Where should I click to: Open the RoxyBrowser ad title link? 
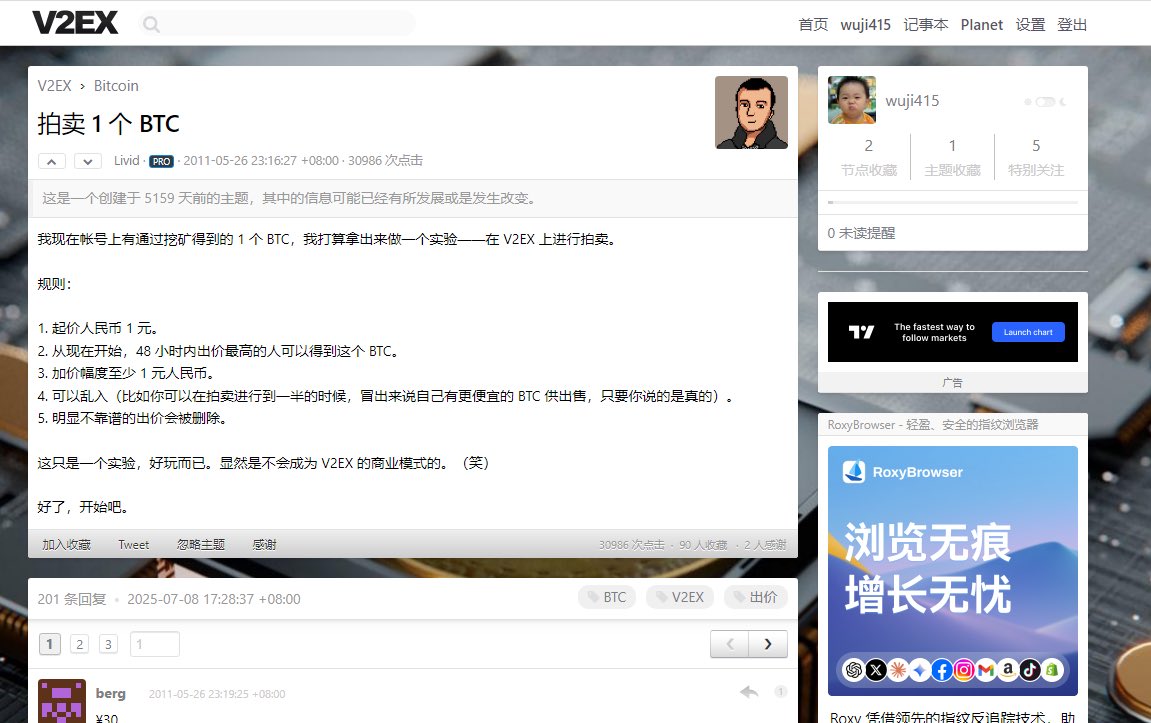pyautogui.click(x=933, y=425)
